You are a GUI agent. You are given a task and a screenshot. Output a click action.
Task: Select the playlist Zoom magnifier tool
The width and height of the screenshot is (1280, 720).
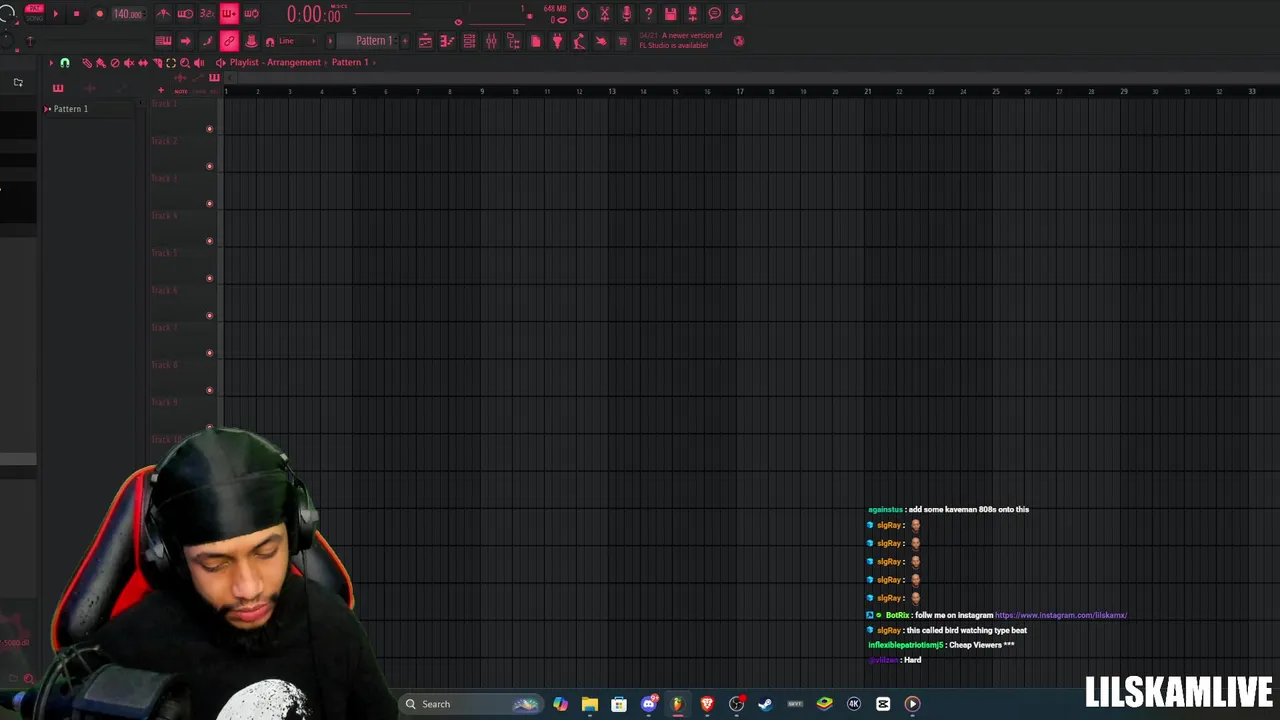tap(185, 62)
